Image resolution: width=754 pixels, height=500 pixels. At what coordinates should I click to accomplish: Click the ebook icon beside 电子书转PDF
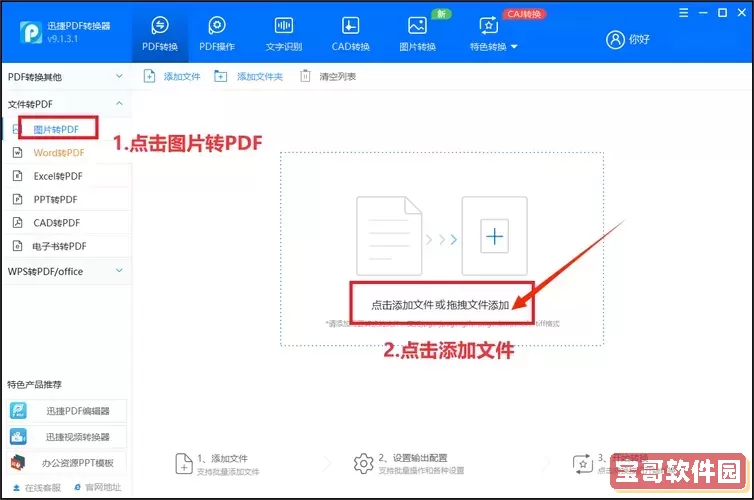click(x=17, y=246)
